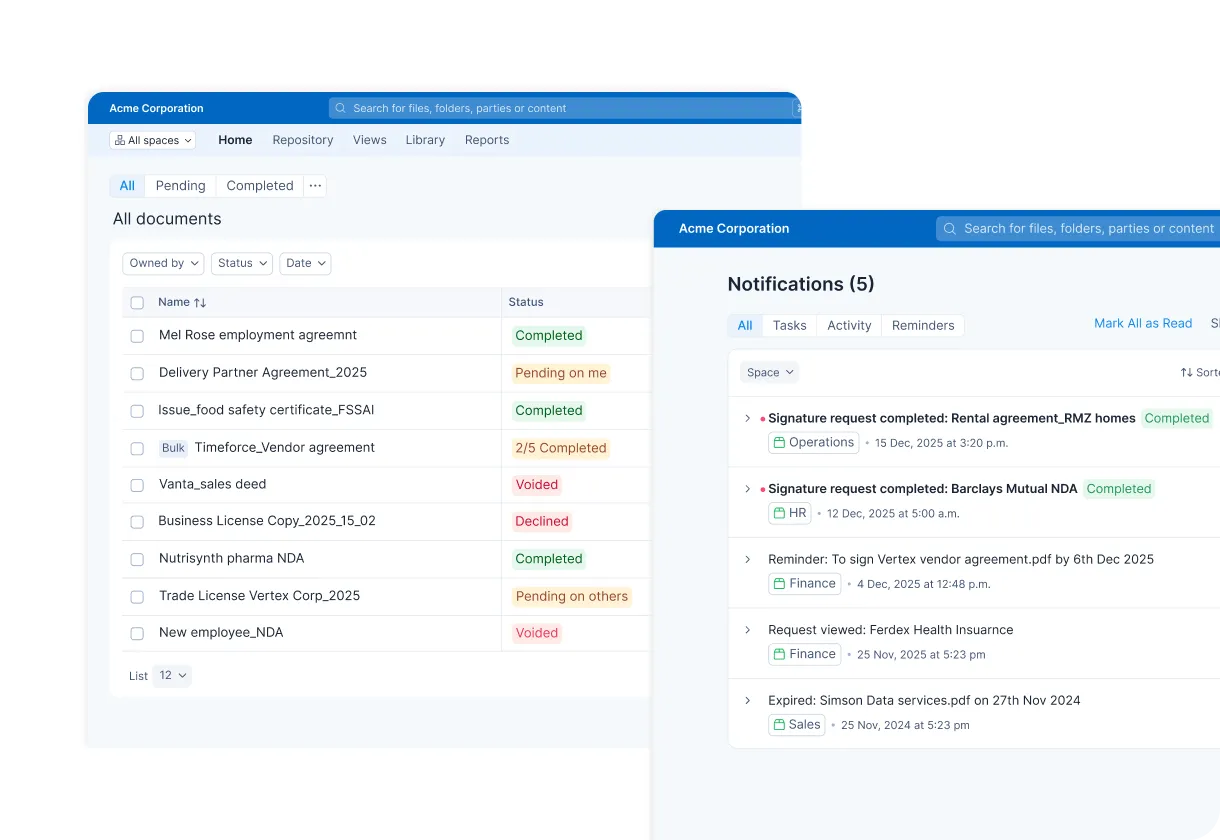The image size is (1220, 840).
Task: Click red unread dot on Barclays Mutual NDA
Action: coord(763,490)
